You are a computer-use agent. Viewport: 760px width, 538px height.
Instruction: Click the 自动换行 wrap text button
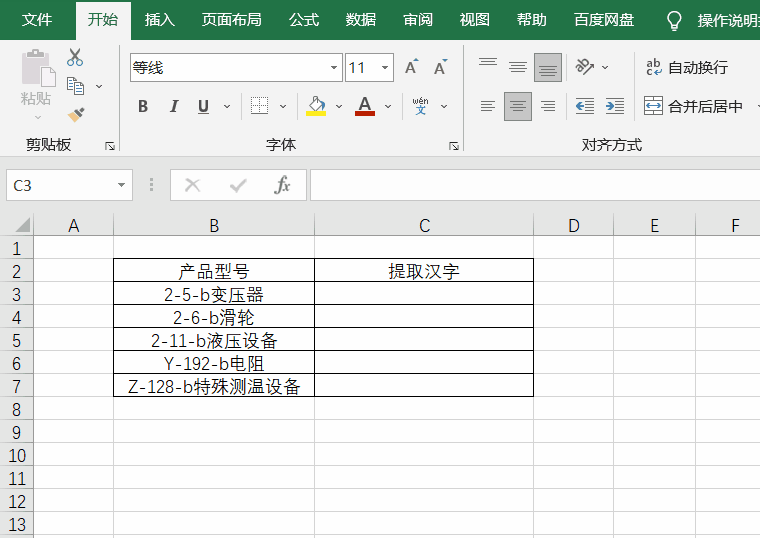pyautogui.click(x=687, y=67)
